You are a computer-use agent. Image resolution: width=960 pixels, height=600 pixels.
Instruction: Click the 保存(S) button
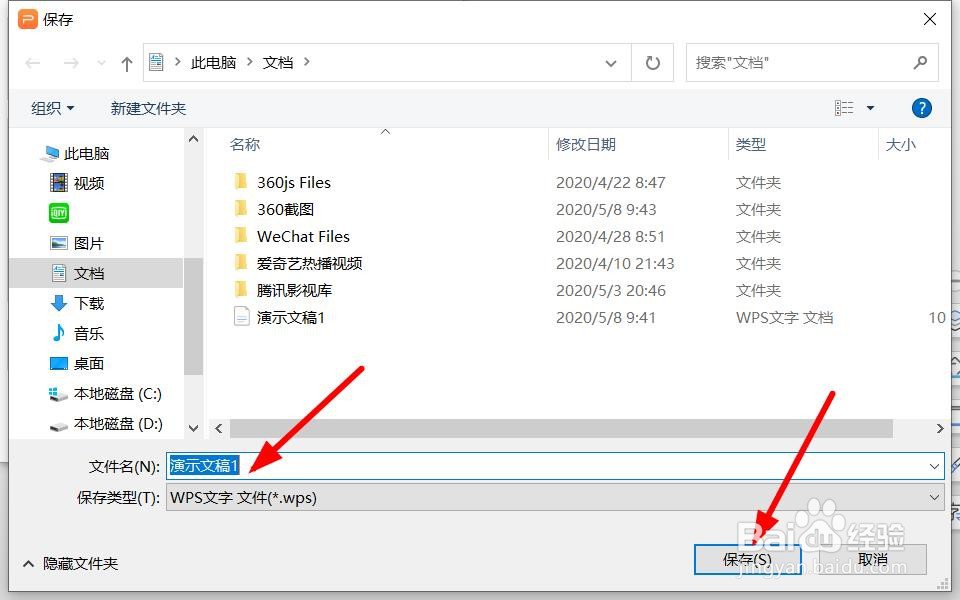coord(748,558)
